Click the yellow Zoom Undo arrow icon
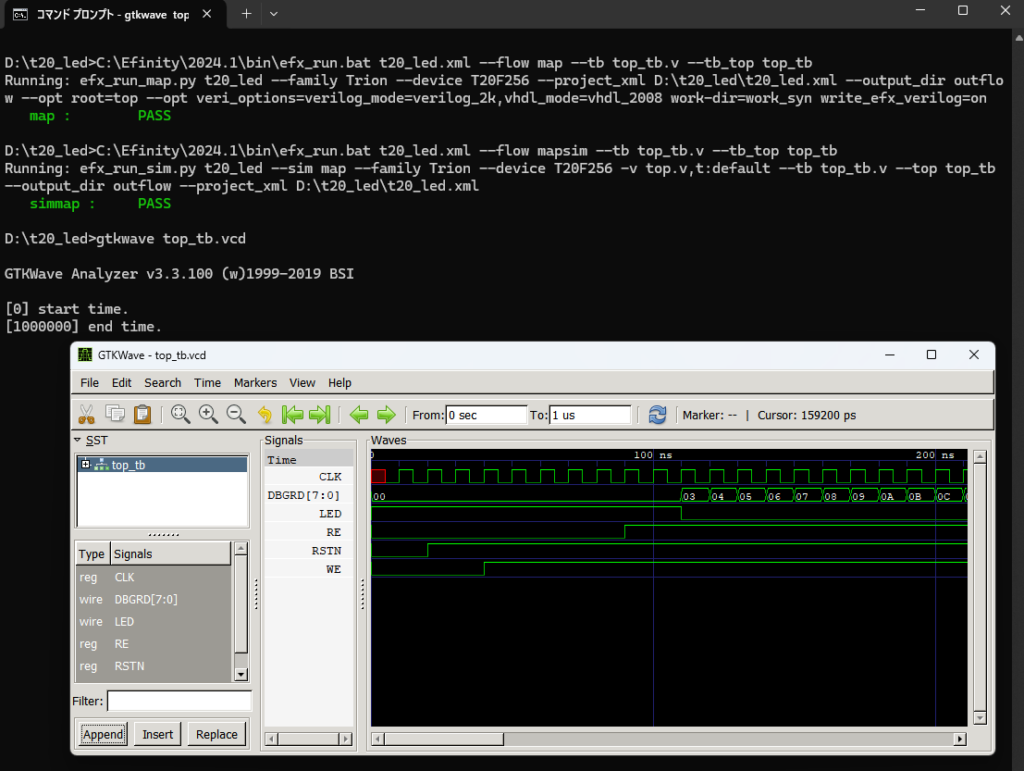This screenshot has width=1024, height=771. (x=264, y=415)
